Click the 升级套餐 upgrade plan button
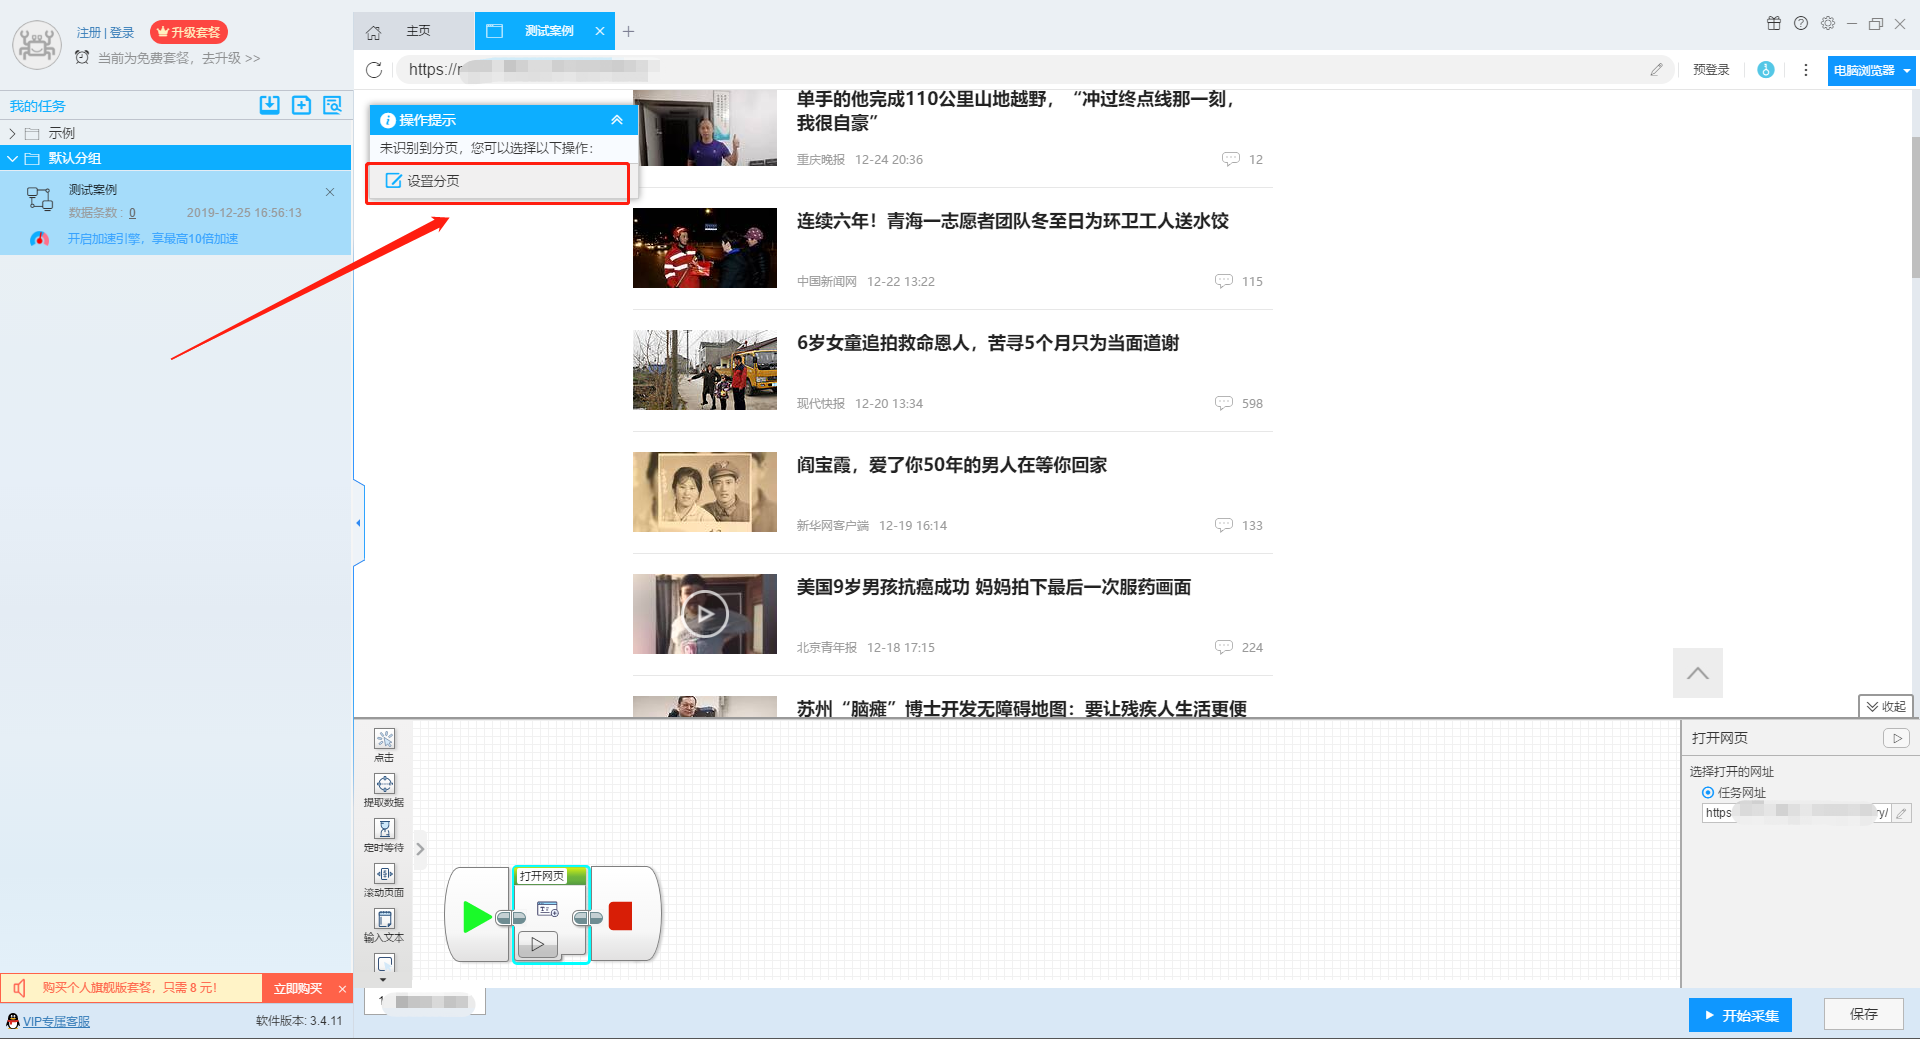This screenshot has width=1920, height=1039. 189,32
